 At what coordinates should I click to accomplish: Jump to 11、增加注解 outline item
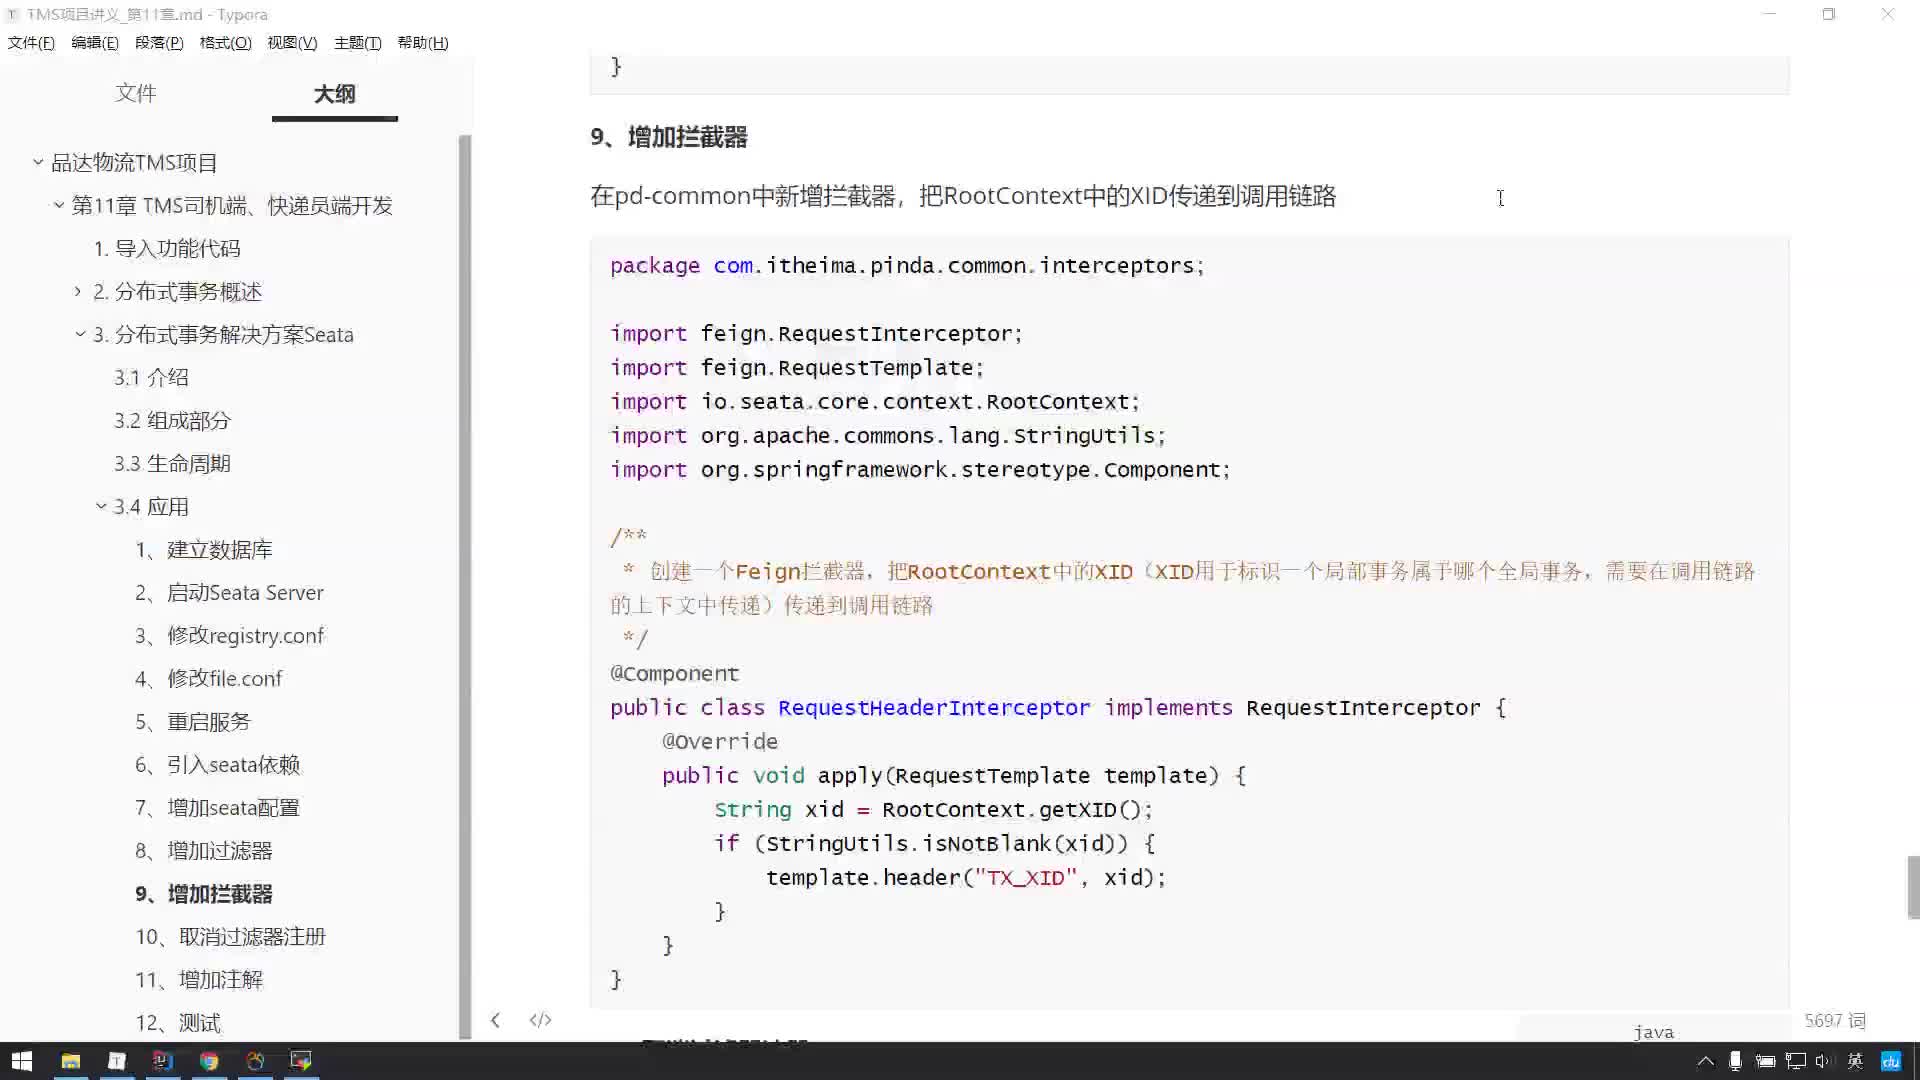pos(199,979)
